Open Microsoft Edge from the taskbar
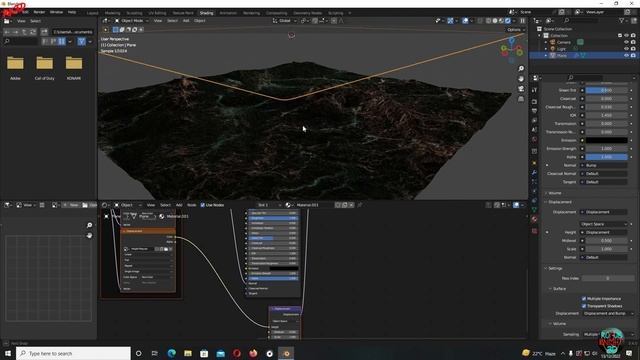Viewport: 640px width, 360px height. click(171, 353)
